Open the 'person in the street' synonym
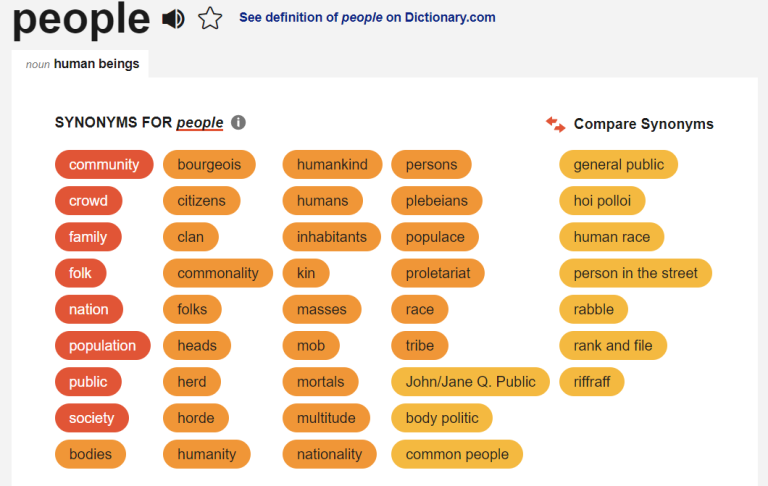Viewport: 768px width, 486px height. [635, 273]
